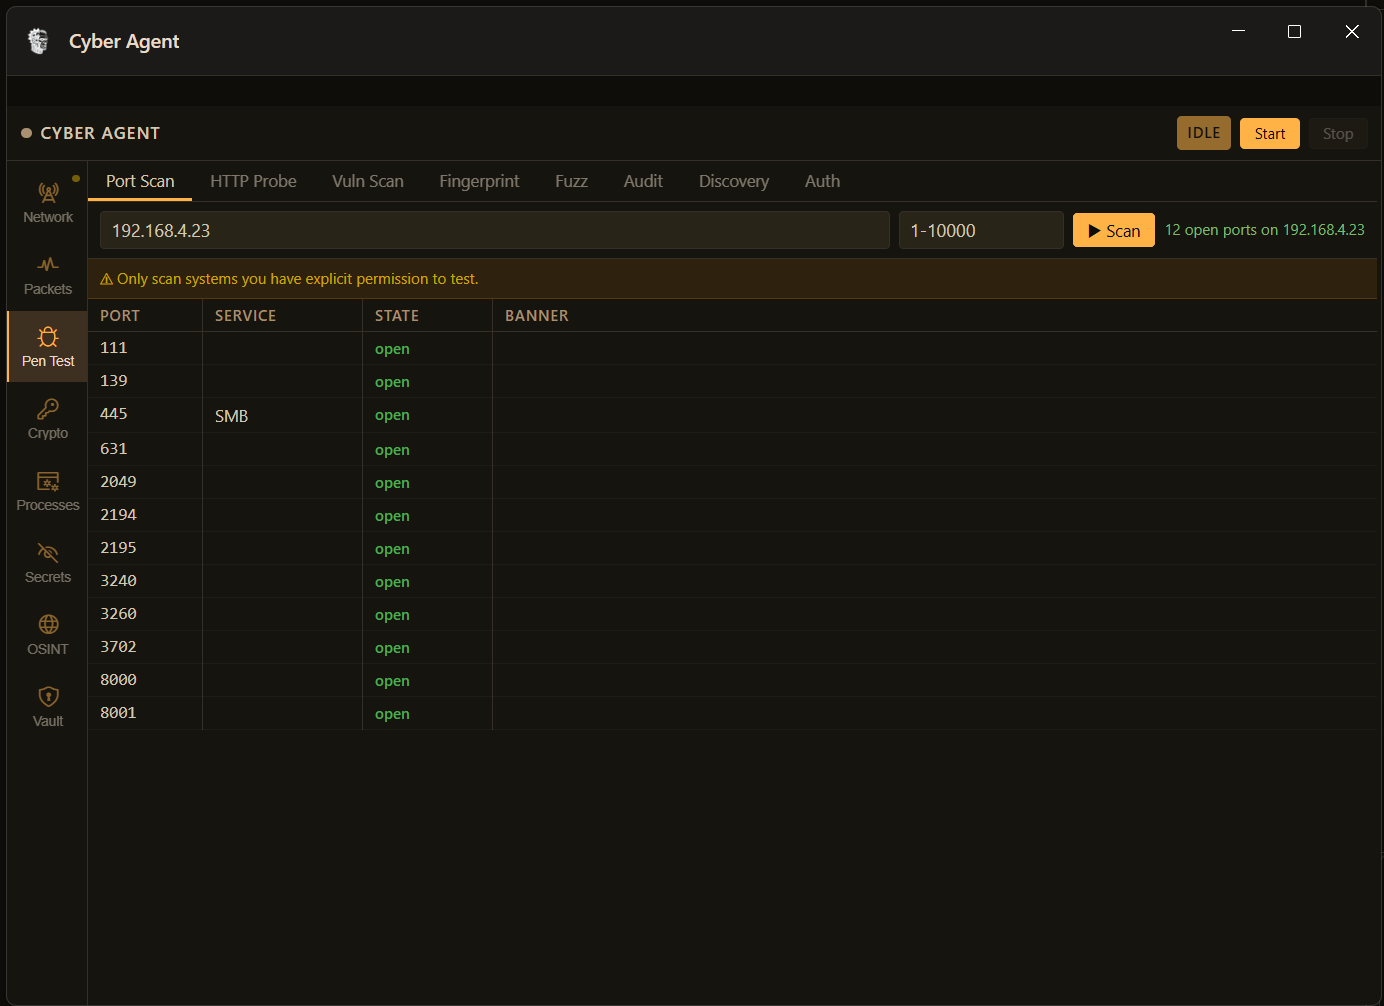Screen dimensions: 1384x1006
Task: Select the Pen Test sidebar section
Action: [48, 347]
